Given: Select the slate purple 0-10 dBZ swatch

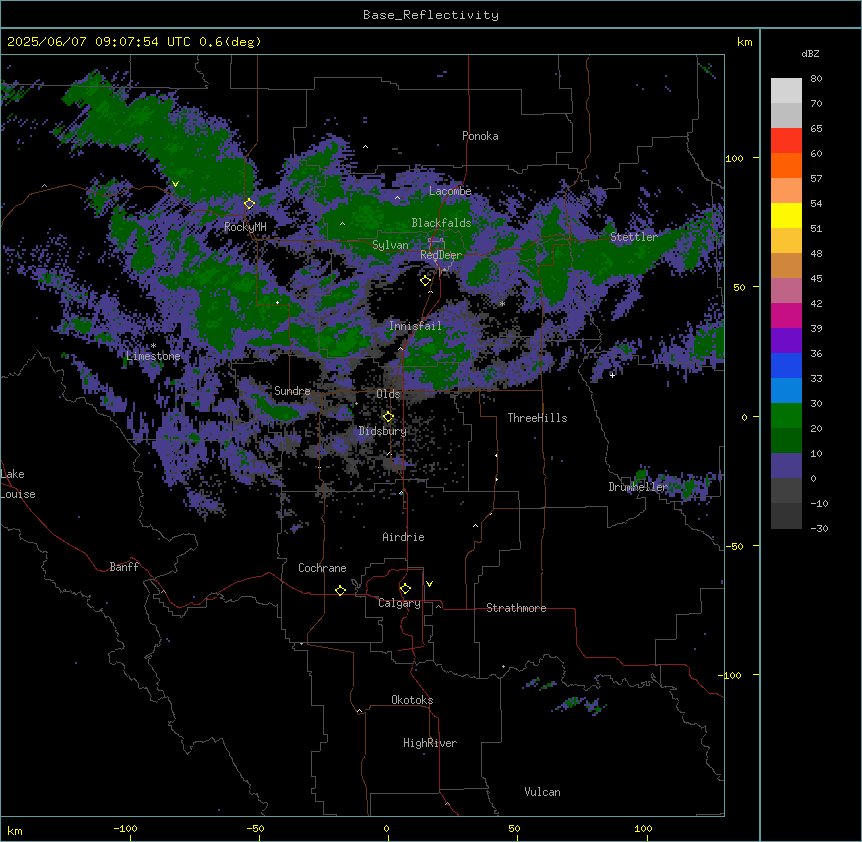Looking at the screenshot, I should [x=786, y=466].
